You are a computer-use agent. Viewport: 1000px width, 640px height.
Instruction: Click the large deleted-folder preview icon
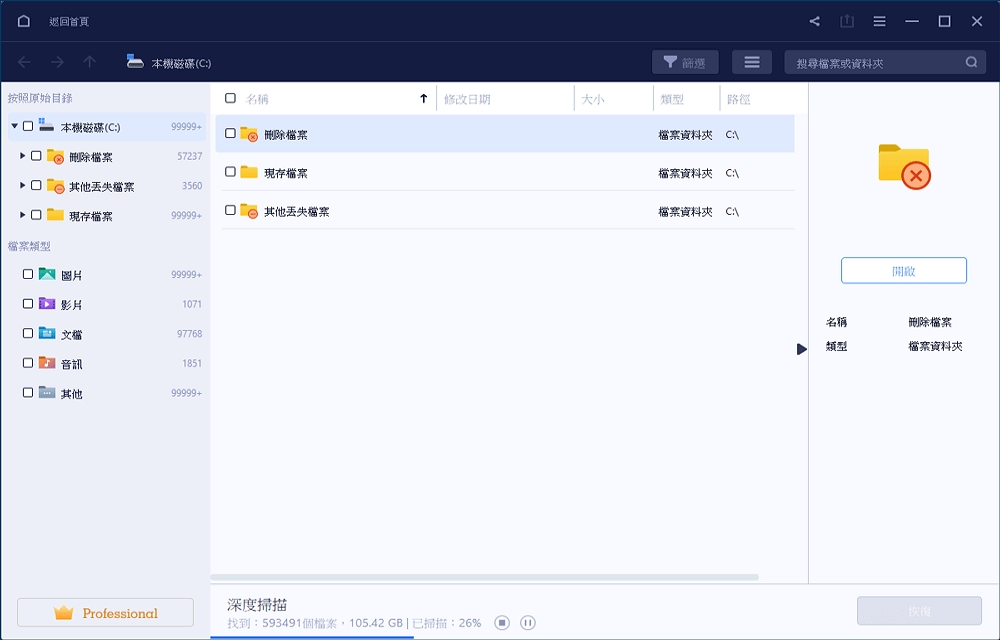point(904,166)
